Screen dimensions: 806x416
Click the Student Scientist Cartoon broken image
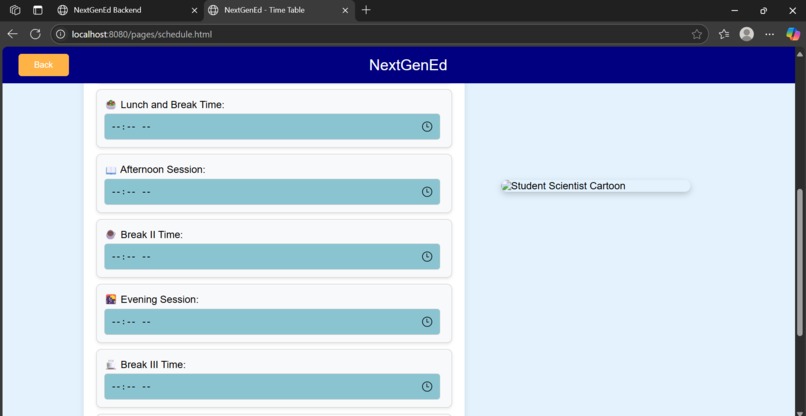[x=596, y=186]
